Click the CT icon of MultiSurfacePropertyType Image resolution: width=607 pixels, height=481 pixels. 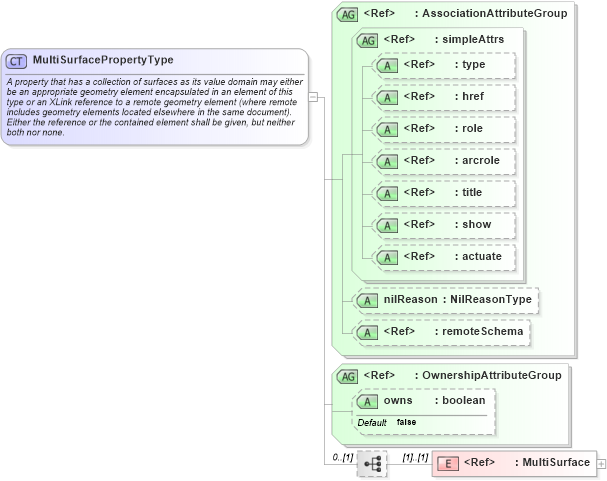(x=16, y=61)
